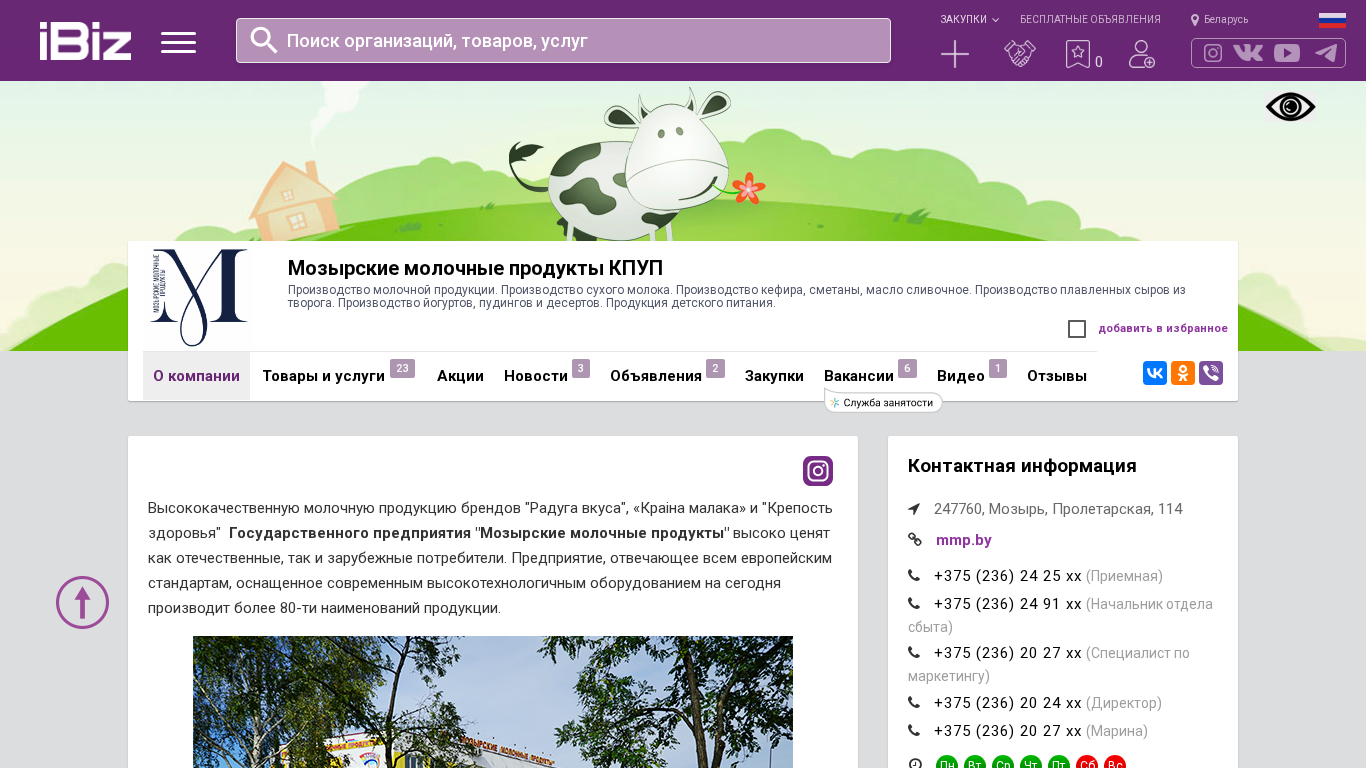
Task: Click добавить в избранное link
Action: tap(1163, 328)
